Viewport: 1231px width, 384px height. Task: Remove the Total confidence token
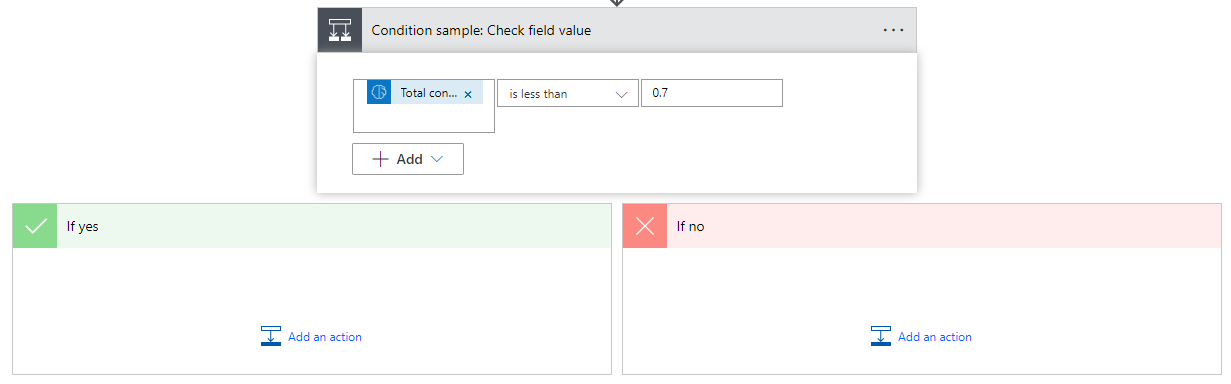tap(468, 94)
